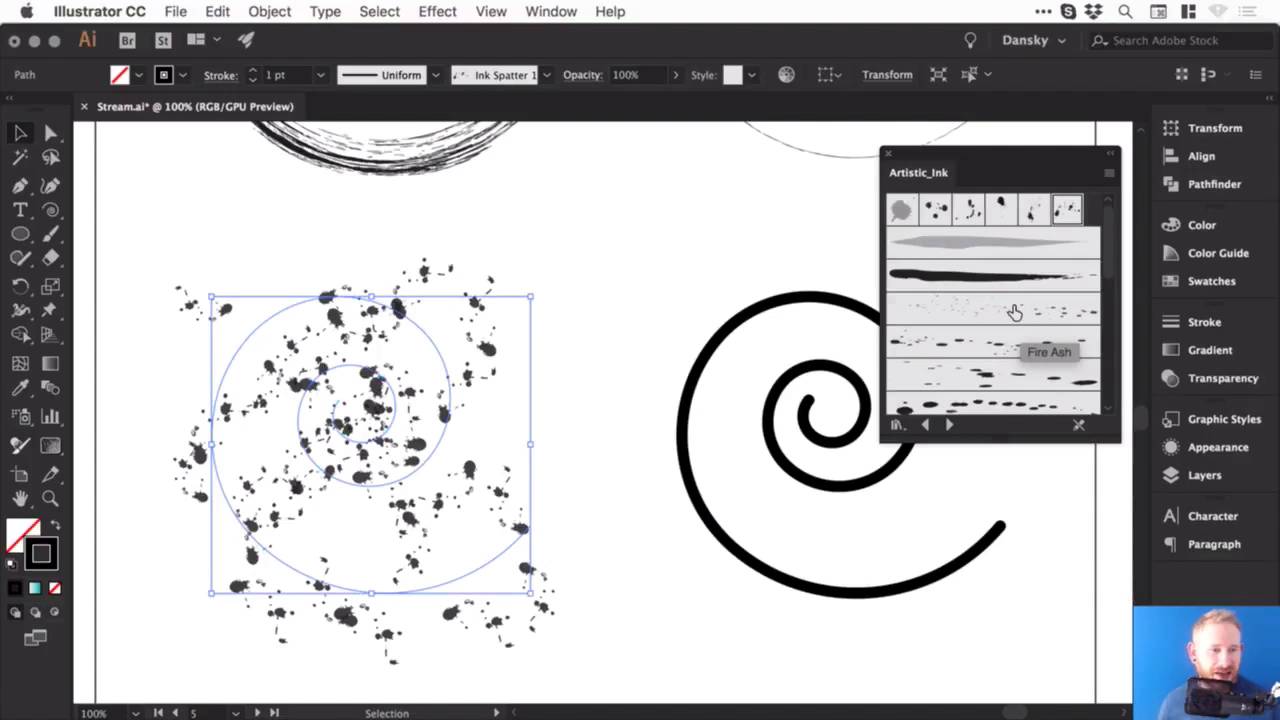
Task: Choose the Lasso tool
Action: click(x=50, y=158)
